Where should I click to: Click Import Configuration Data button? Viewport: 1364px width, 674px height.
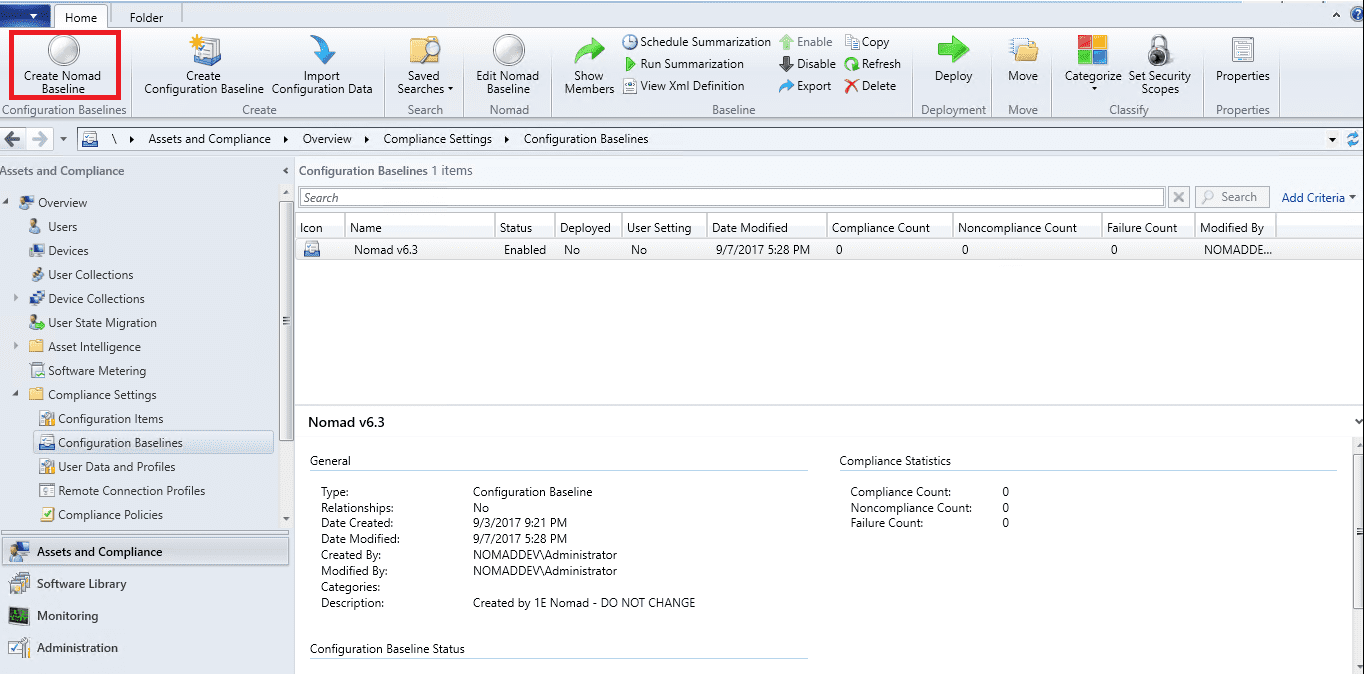tap(322, 66)
